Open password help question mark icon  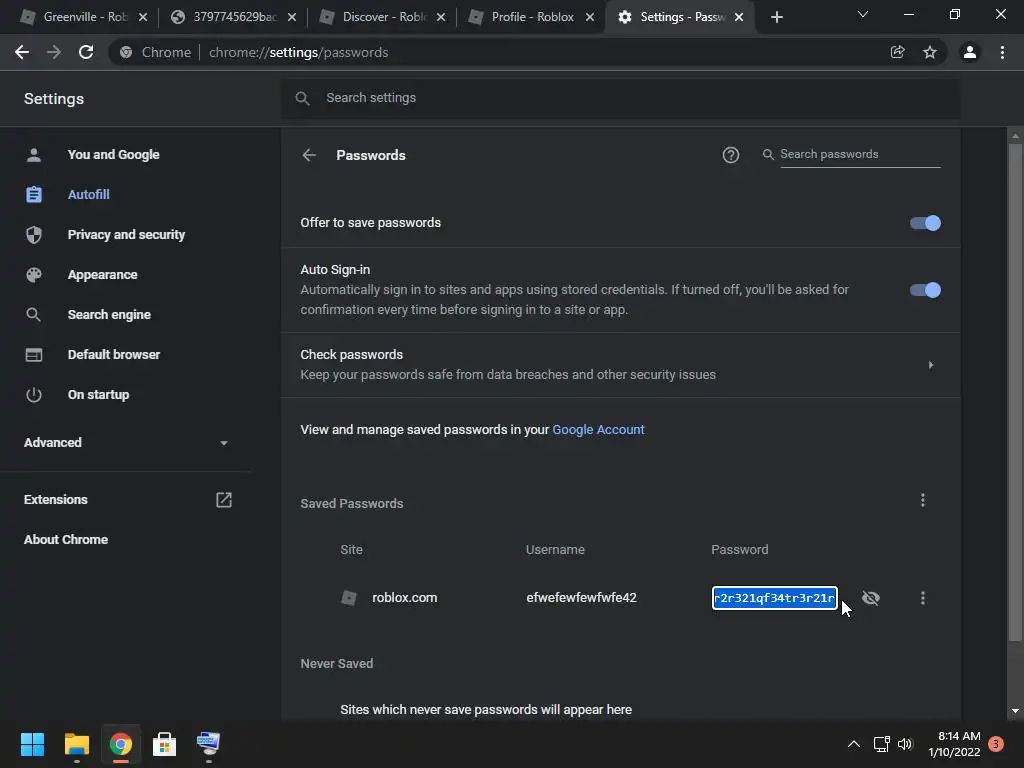(x=731, y=155)
